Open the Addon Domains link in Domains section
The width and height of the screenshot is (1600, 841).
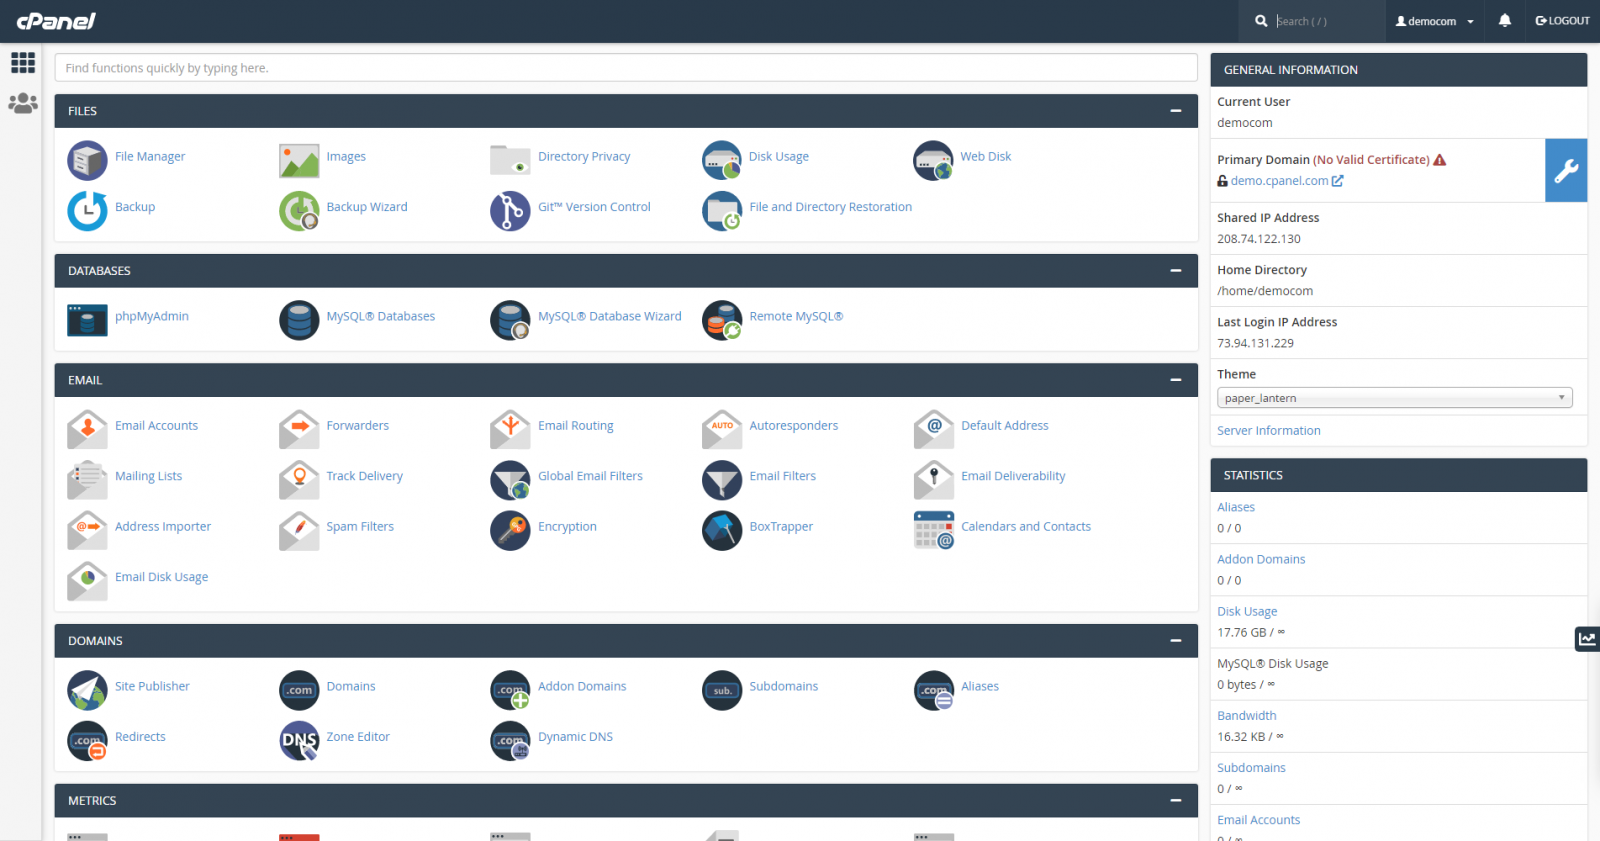tap(582, 686)
